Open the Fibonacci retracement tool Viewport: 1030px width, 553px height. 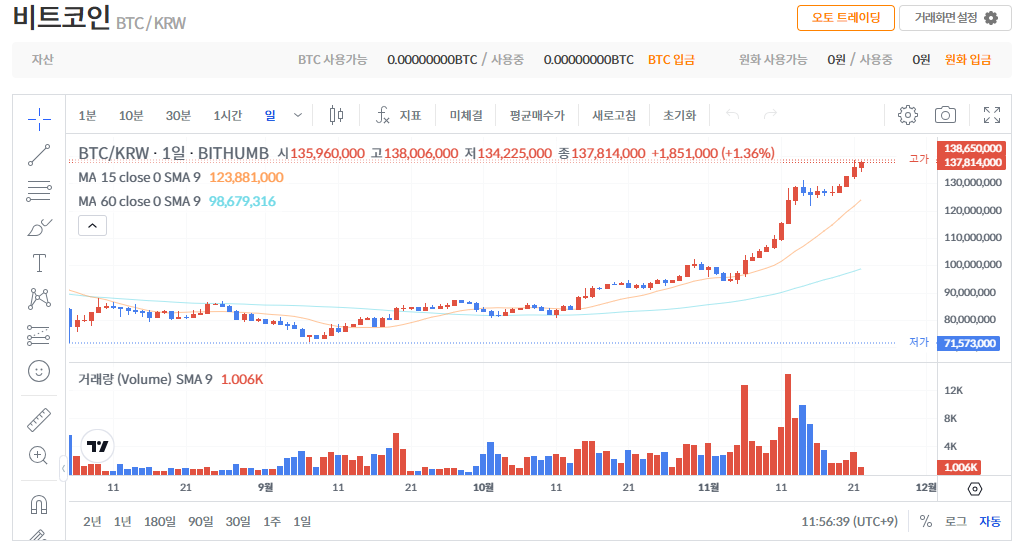click(39, 191)
